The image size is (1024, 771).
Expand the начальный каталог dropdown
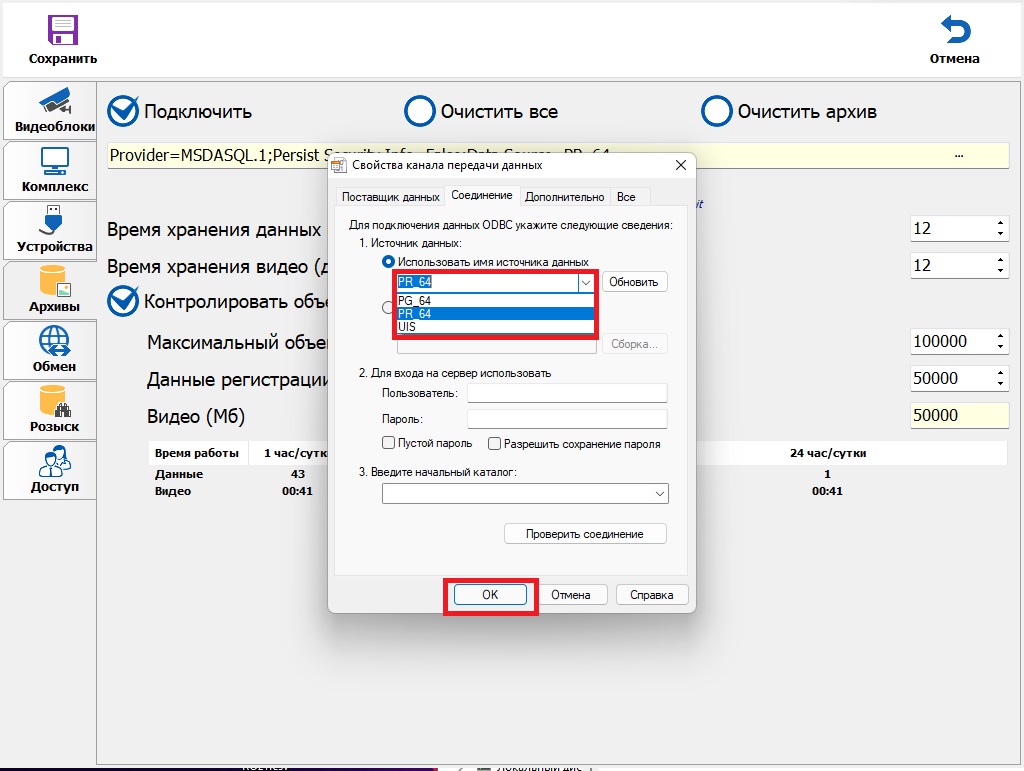coord(659,494)
